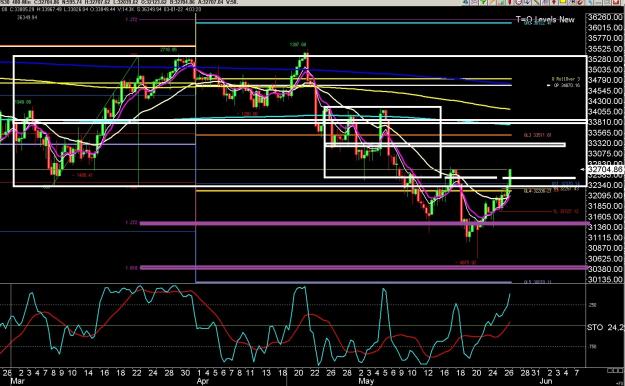The width and height of the screenshot is (625, 386).
Task: Click the 30135.00 price axis label
Action: [605, 280]
